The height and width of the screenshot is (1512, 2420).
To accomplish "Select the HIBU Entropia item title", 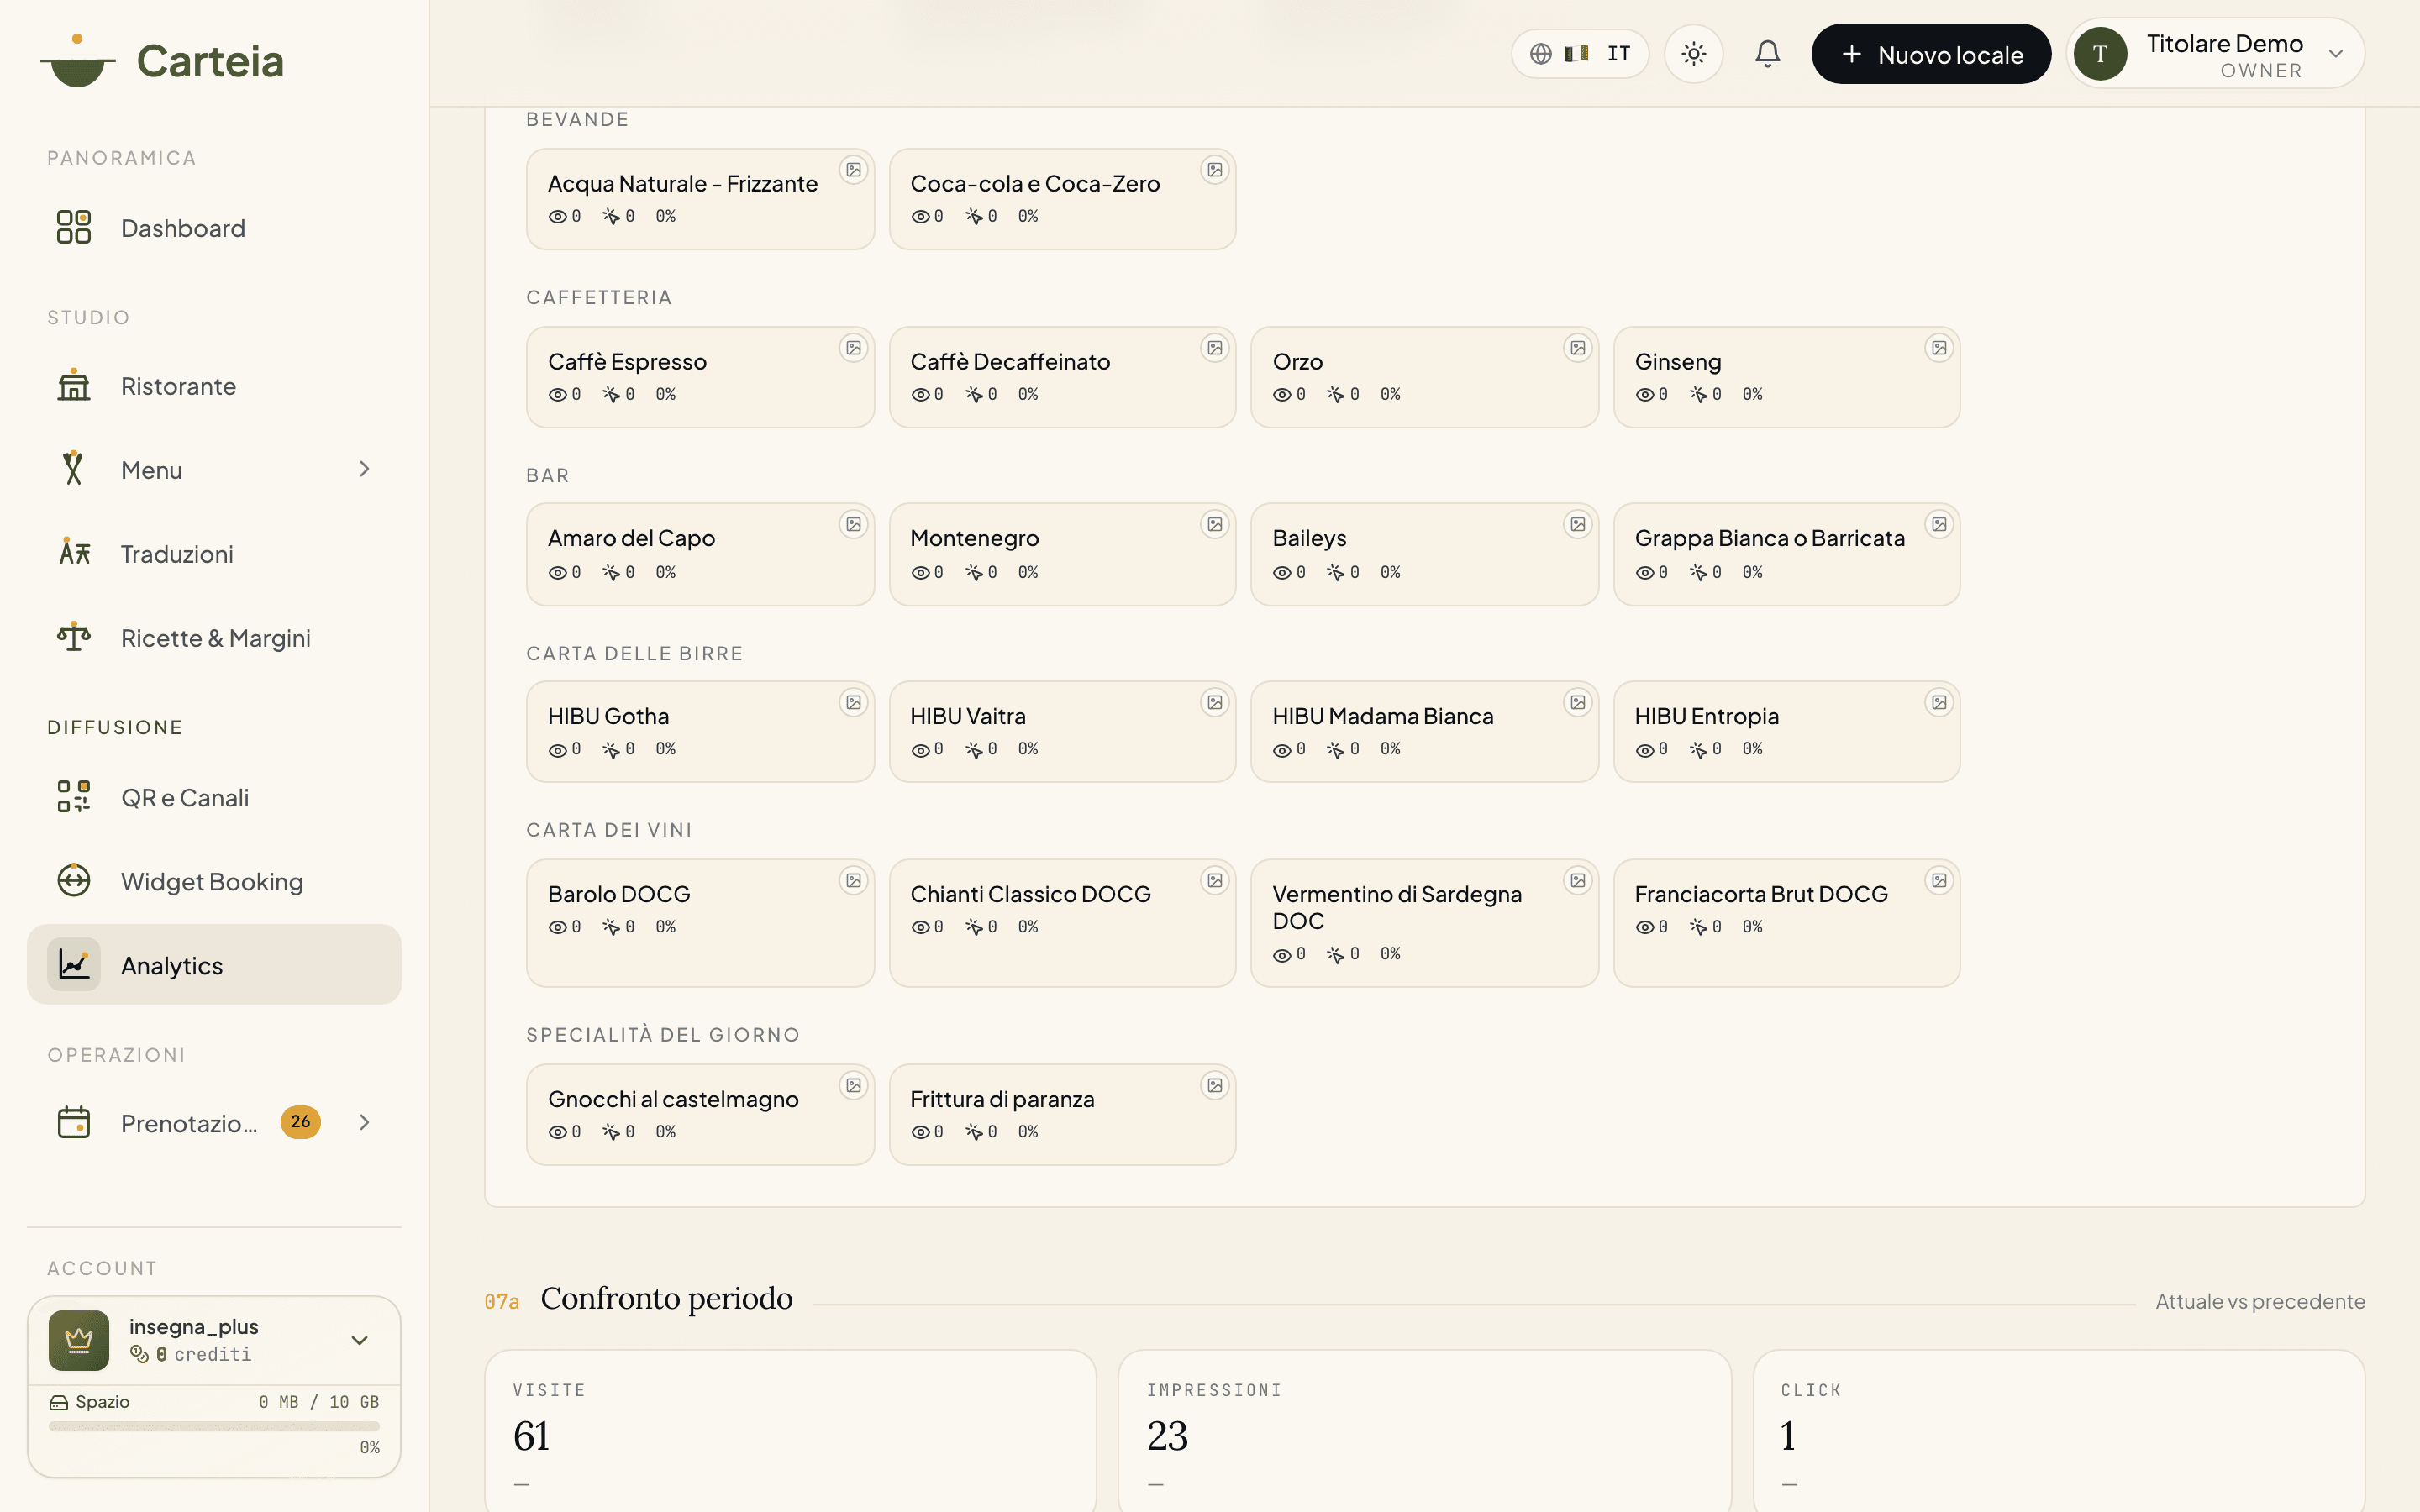I will coord(1706,716).
